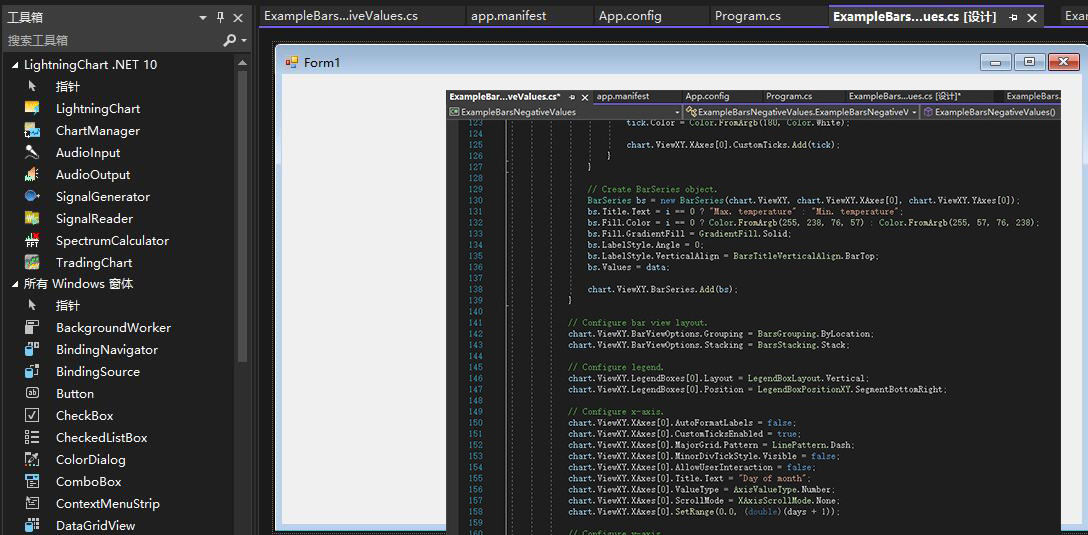Viewport: 1088px width, 535px height.
Task: Choose the BindingNavigator toolbox control
Action: [x=107, y=350]
